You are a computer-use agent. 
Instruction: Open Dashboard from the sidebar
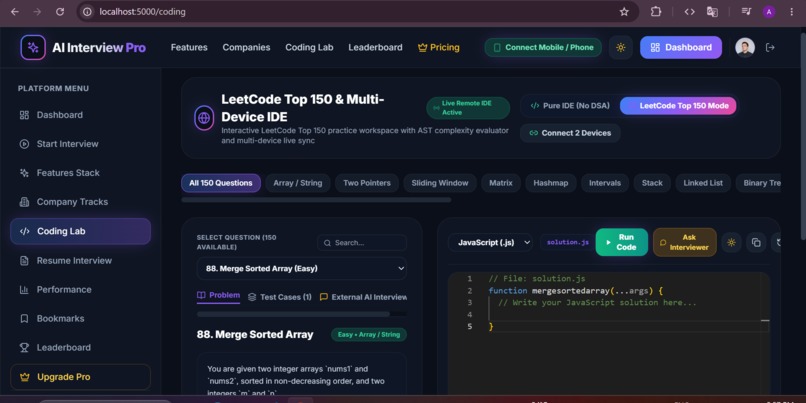coord(81,115)
